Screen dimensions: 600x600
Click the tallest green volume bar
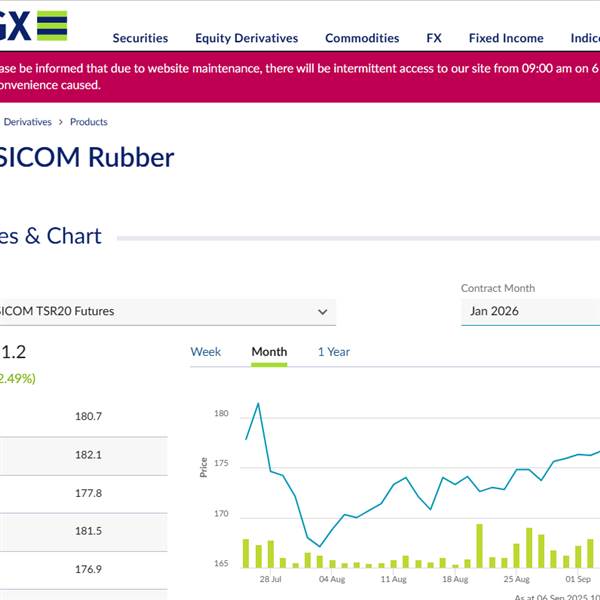point(479,546)
